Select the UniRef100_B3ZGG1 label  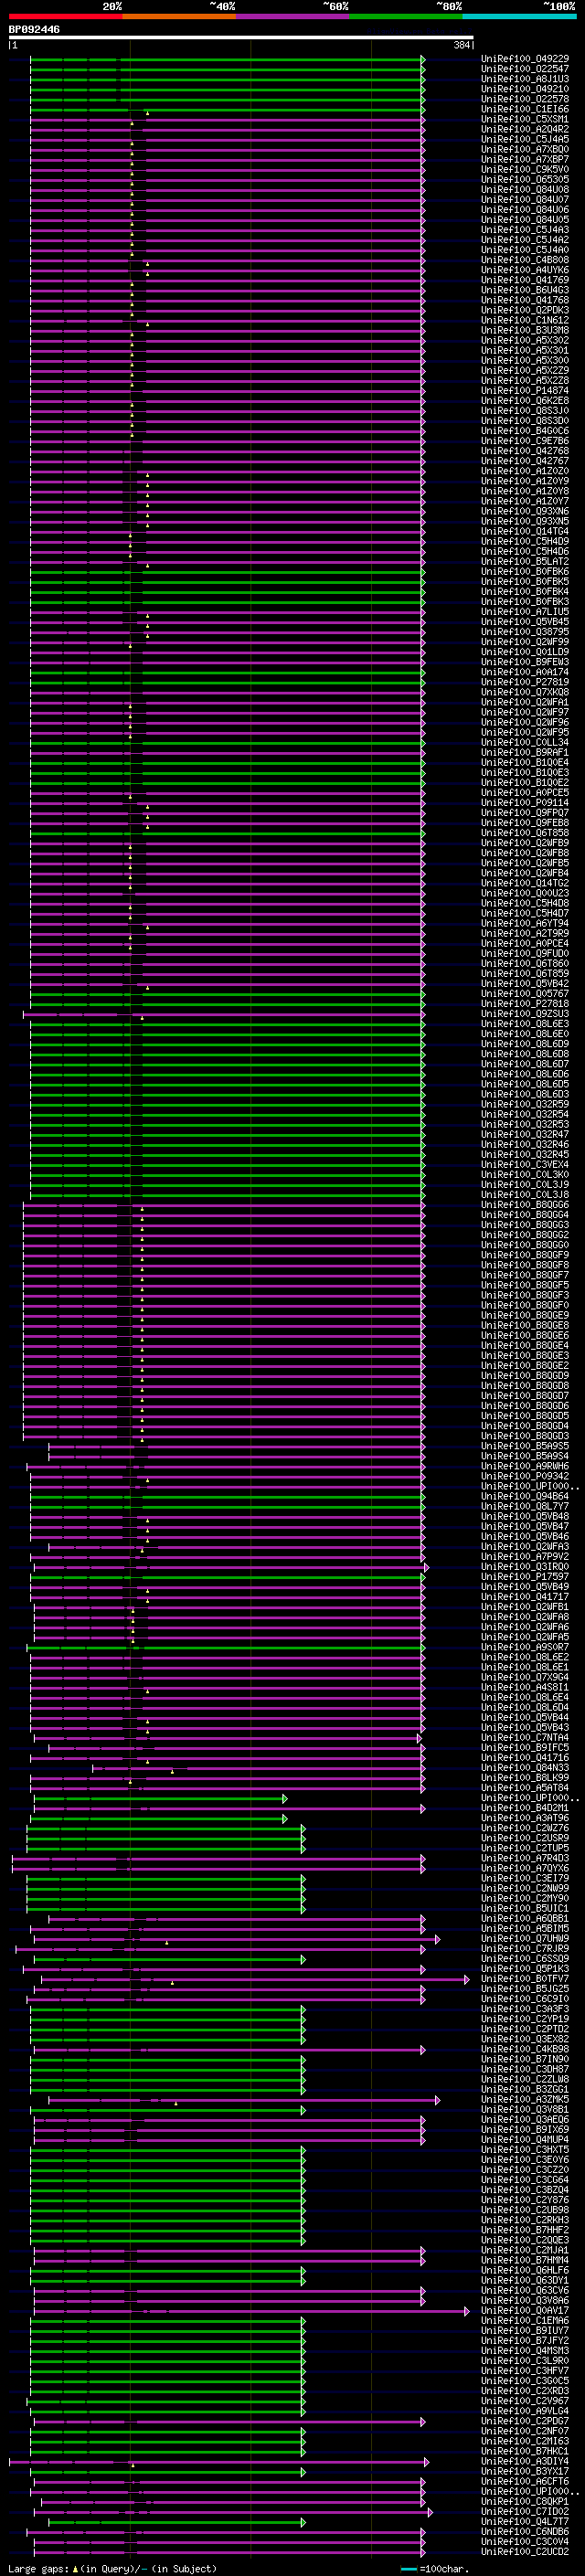point(525,2089)
